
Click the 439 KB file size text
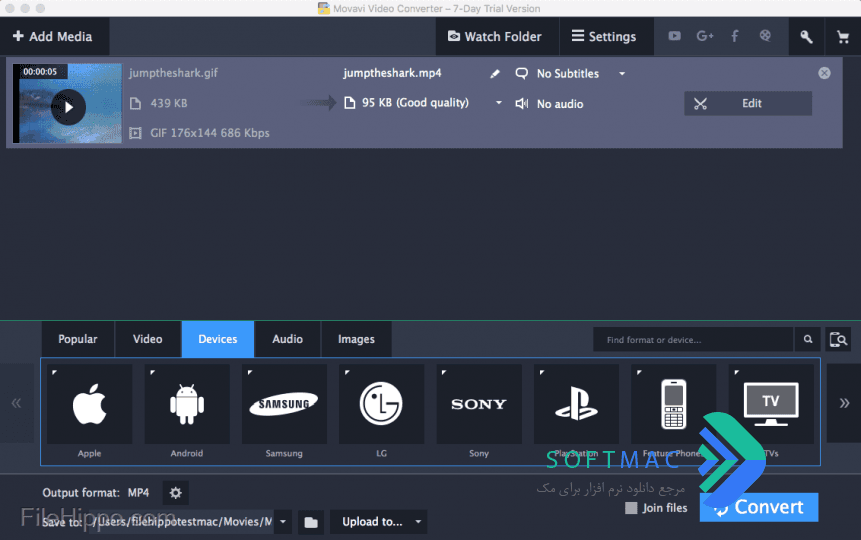(169, 103)
